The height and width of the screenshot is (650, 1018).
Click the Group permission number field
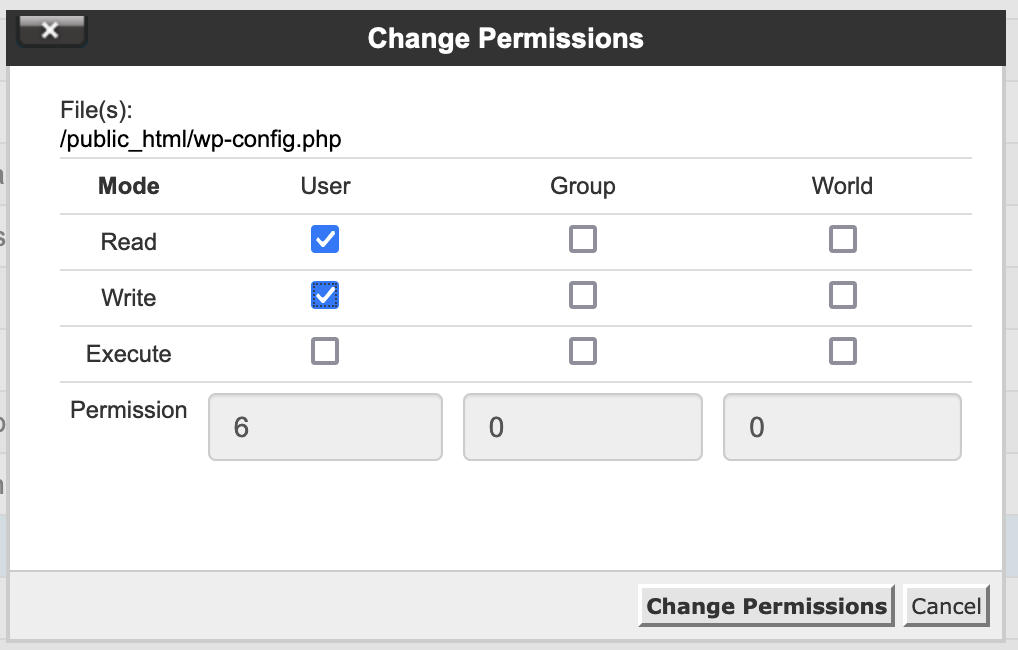[583, 427]
